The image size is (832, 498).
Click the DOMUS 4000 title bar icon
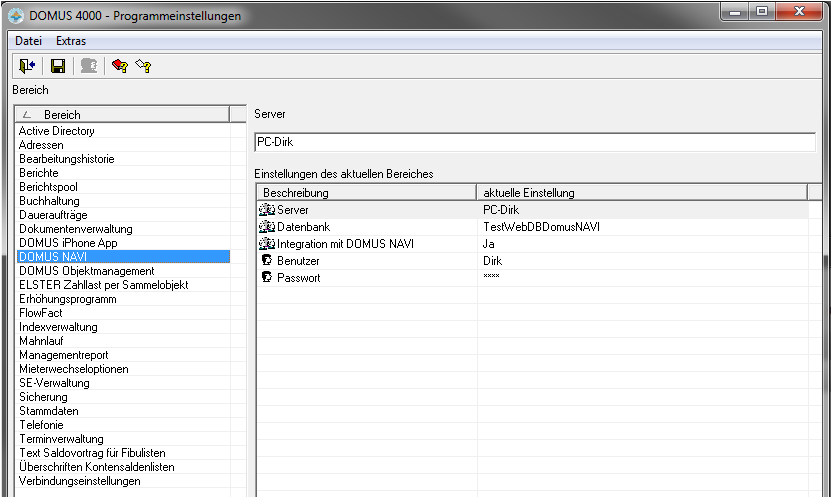coord(16,16)
